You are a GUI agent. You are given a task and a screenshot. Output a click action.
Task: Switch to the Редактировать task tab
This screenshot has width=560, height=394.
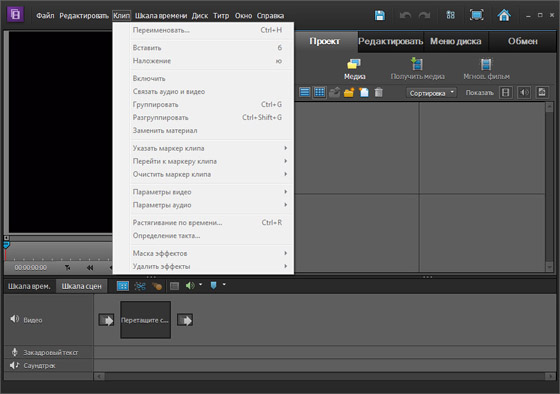[x=391, y=41]
